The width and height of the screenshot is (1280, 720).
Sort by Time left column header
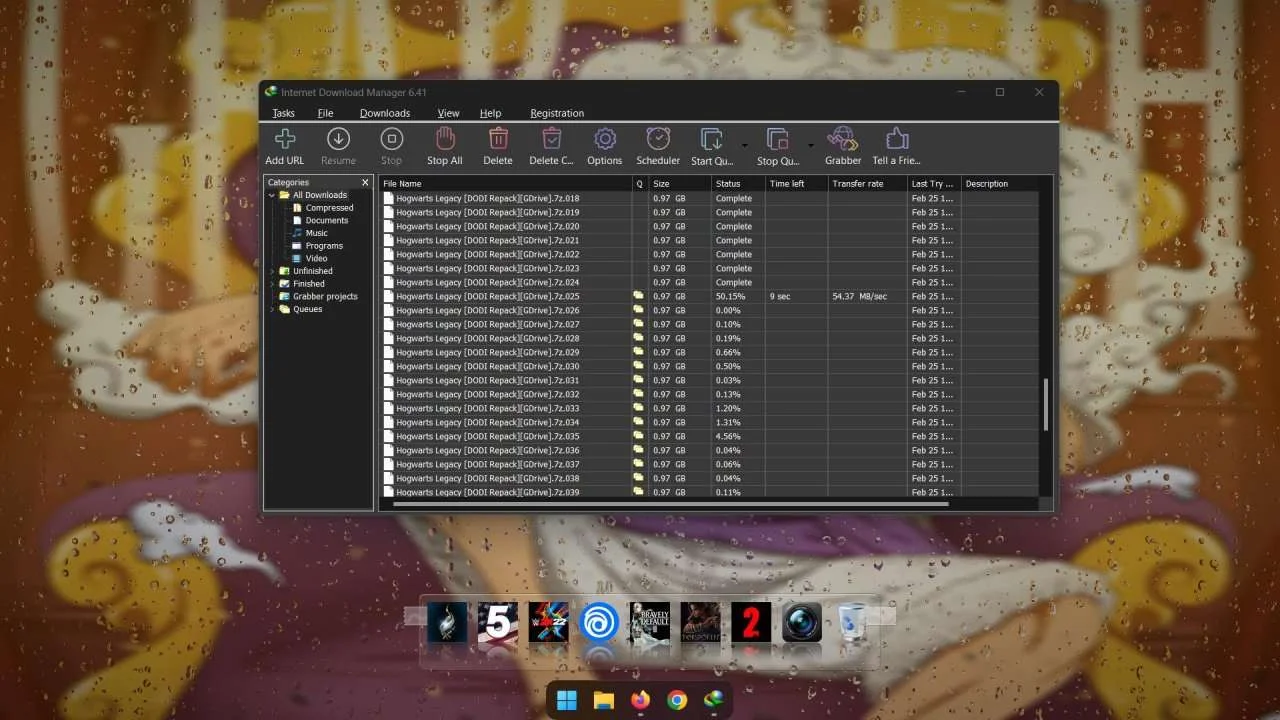coord(796,184)
